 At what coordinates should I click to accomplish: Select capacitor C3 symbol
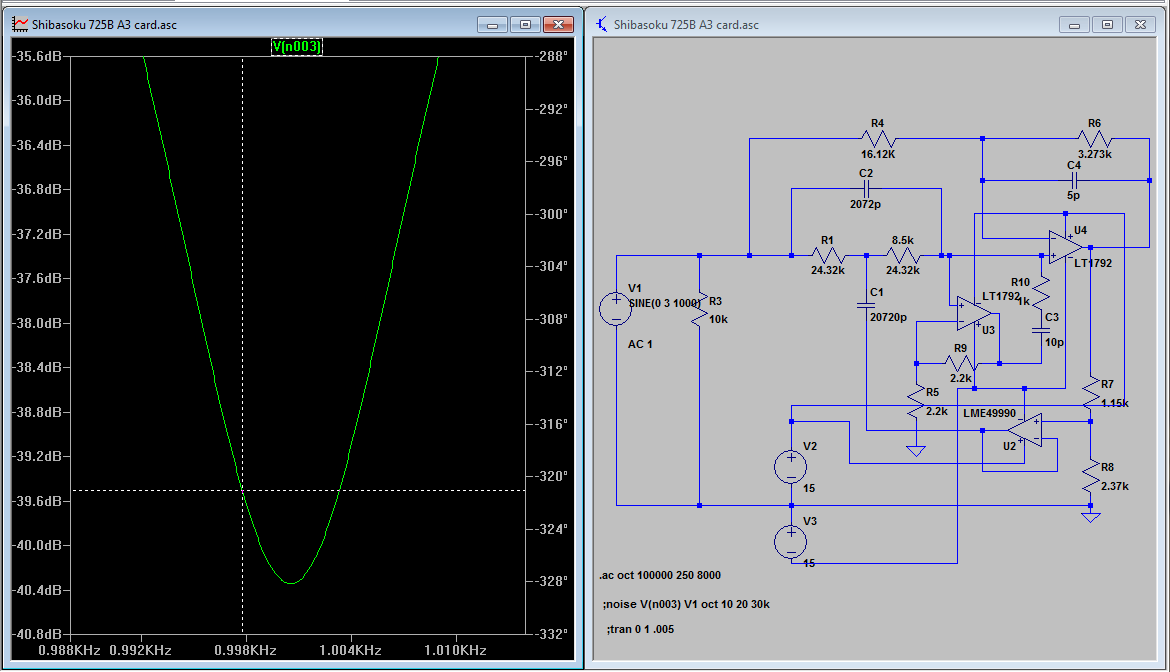[1041, 330]
